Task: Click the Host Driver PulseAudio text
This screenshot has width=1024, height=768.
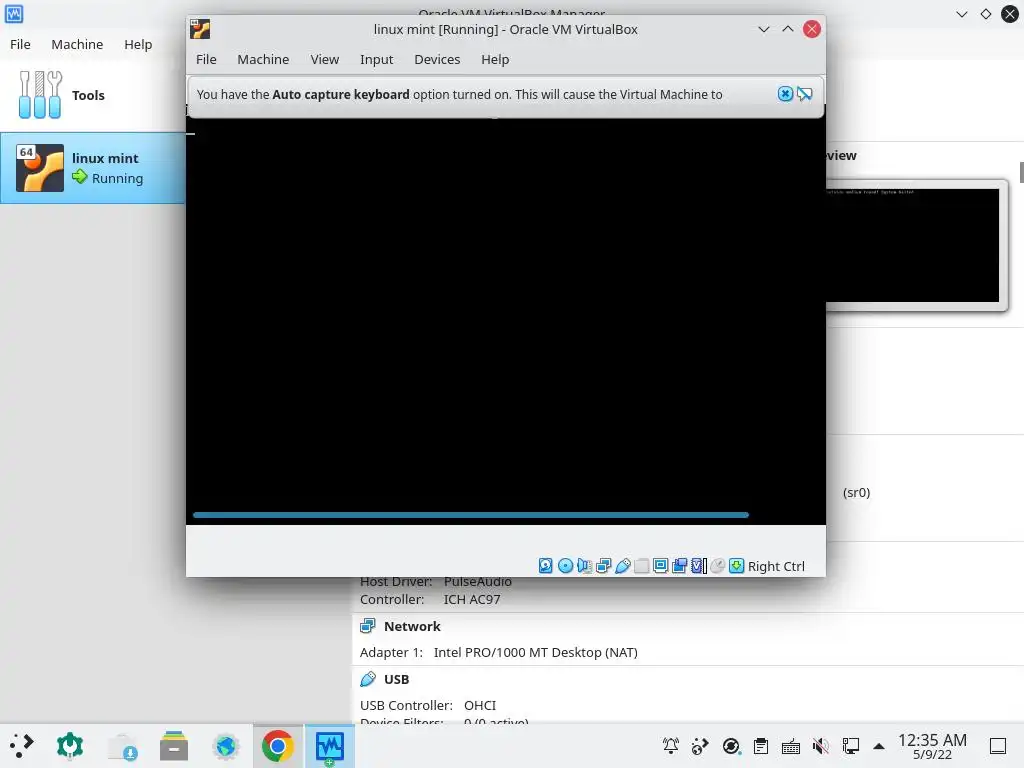Action: pos(436,581)
